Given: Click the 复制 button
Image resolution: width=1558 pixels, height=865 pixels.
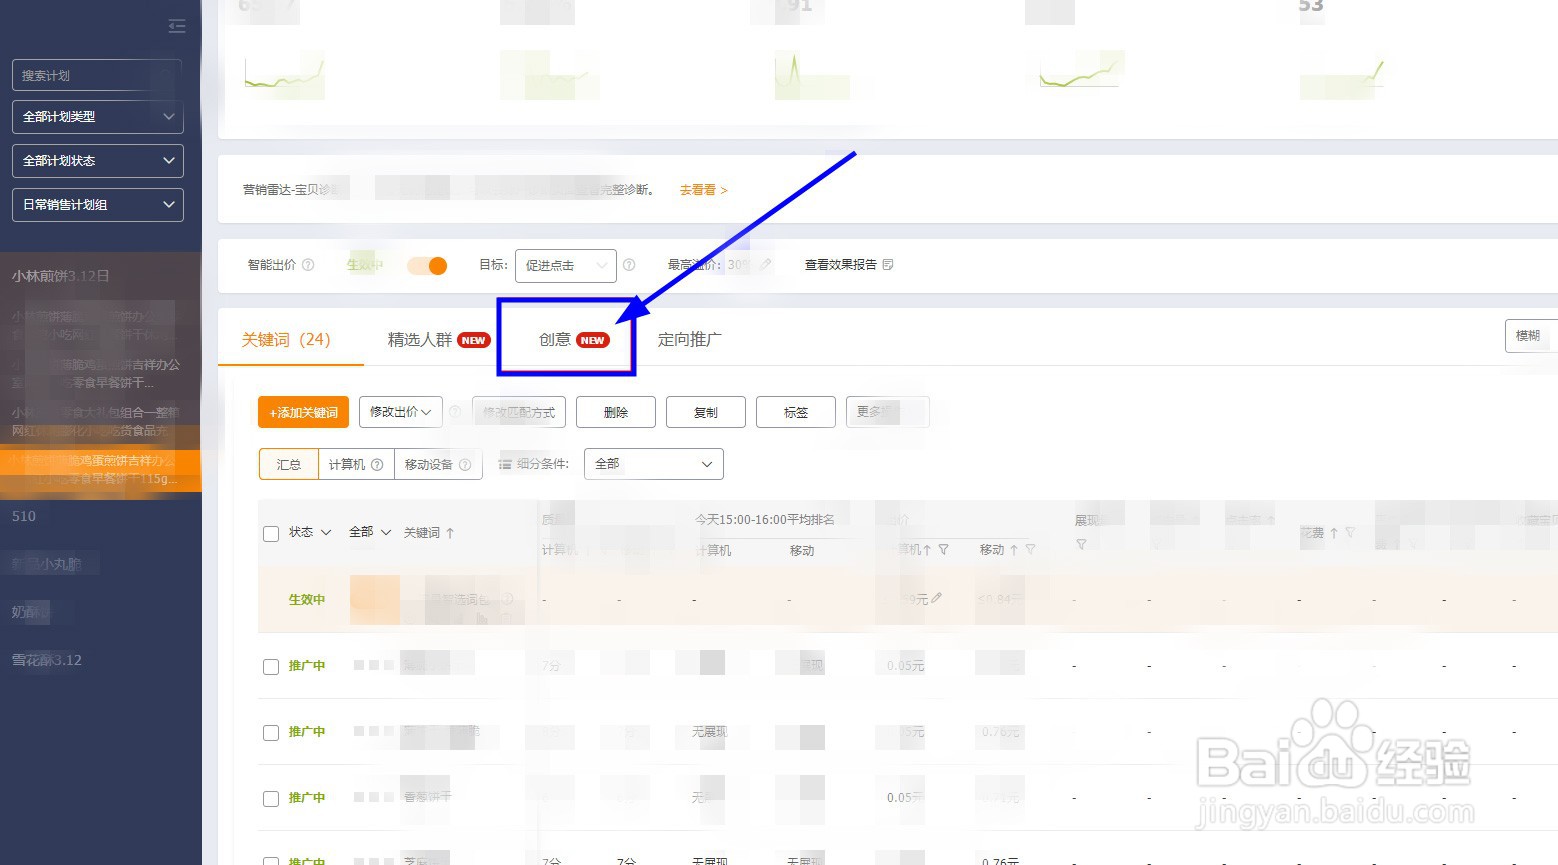Looking at the screenshot, I should (706, 412).
